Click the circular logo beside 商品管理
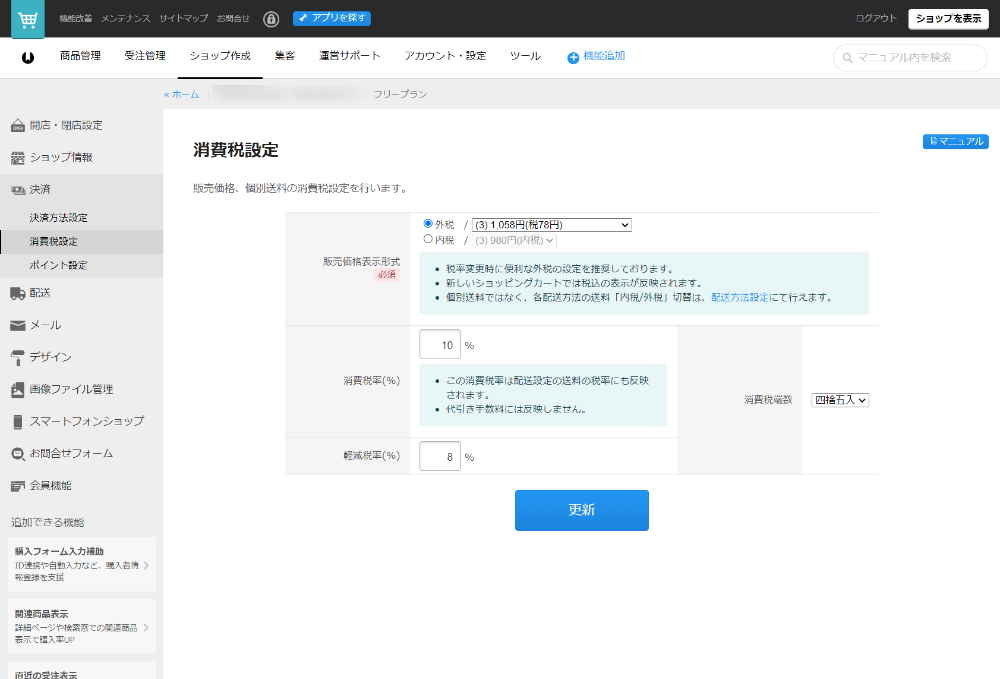This screenshot has height=679, width=1000. 27,57
